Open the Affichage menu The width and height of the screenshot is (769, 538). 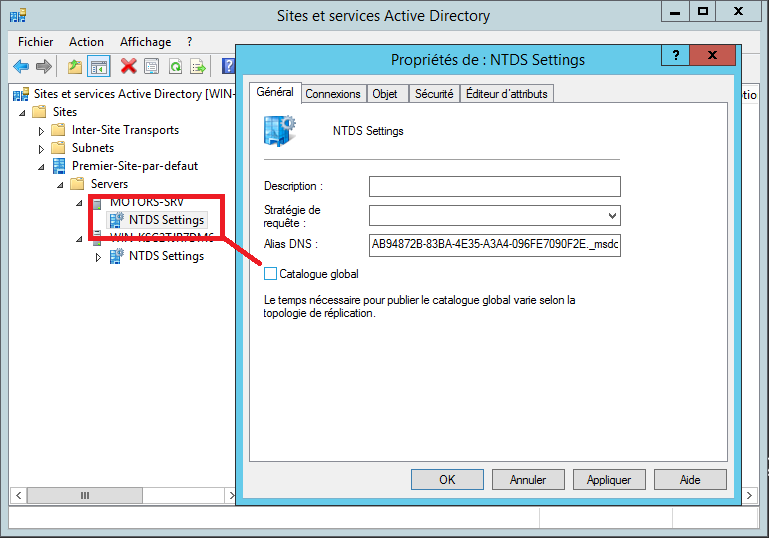coord(146,42)
